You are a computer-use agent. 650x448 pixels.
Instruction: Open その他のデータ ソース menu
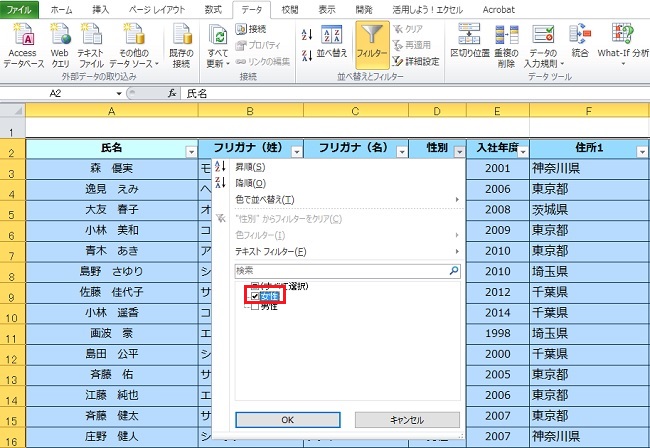coord(134,45)
